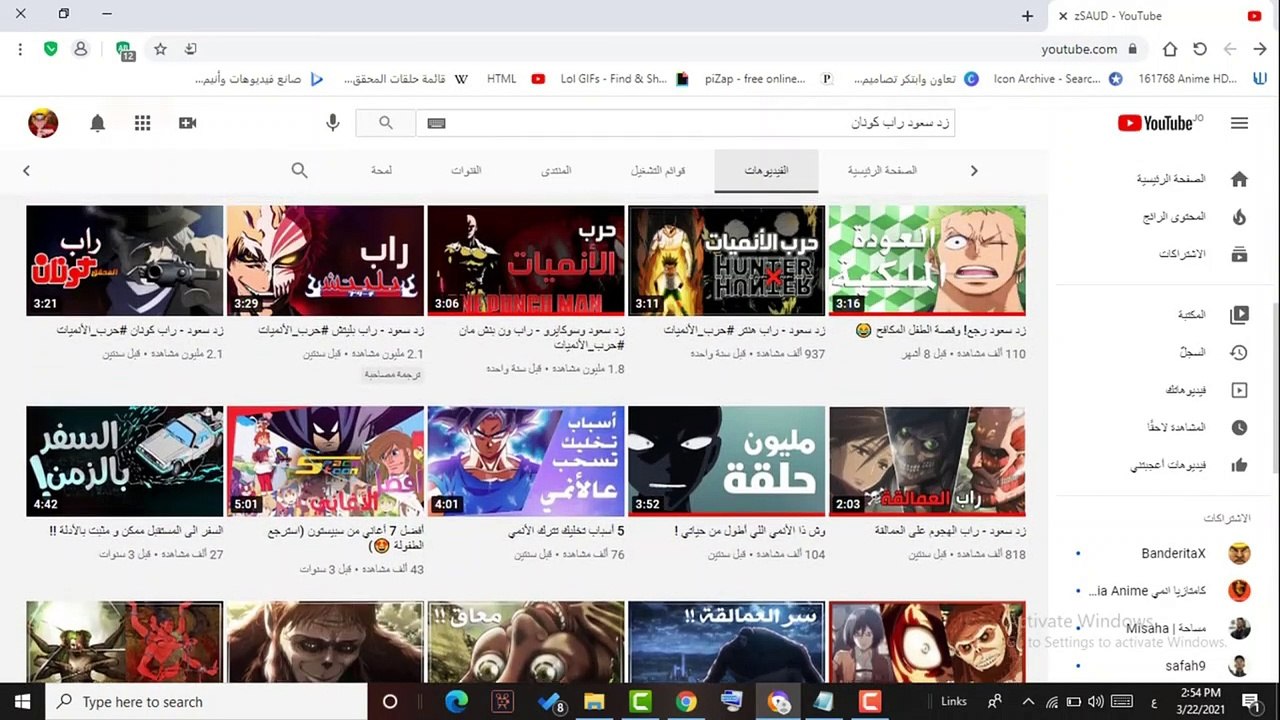
Task: Play the One Punch Man 3:06 thumbnail
Action: coord(526,260)
